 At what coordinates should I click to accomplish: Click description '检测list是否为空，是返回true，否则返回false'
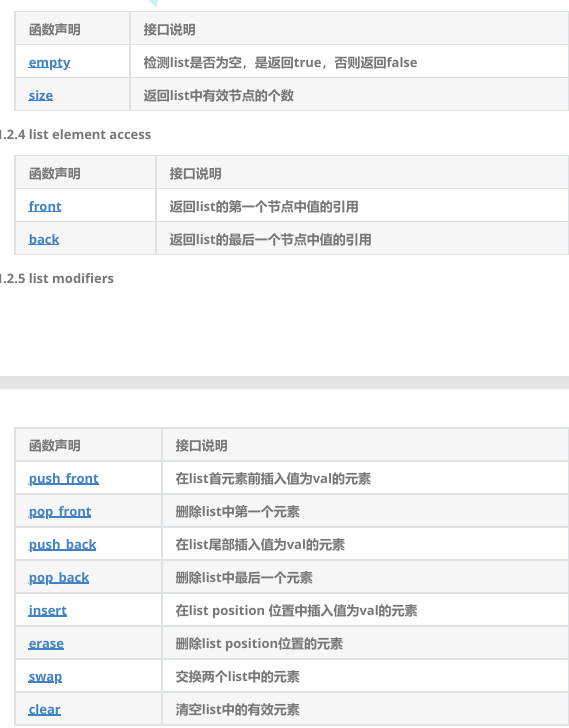click(280, 62)
